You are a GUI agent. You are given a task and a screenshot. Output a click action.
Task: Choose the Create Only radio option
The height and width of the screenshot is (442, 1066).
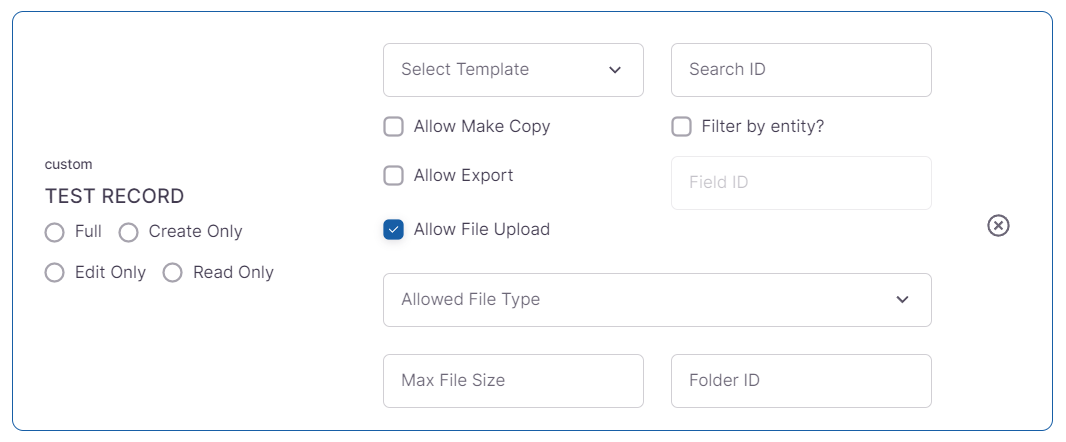[128, 232]
